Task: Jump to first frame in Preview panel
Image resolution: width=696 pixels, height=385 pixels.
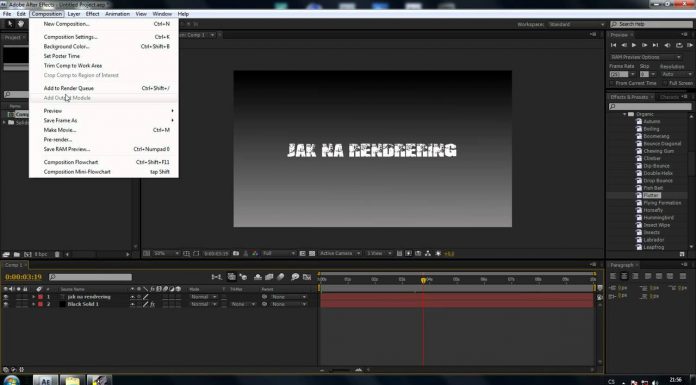Action: click(613, 45)
